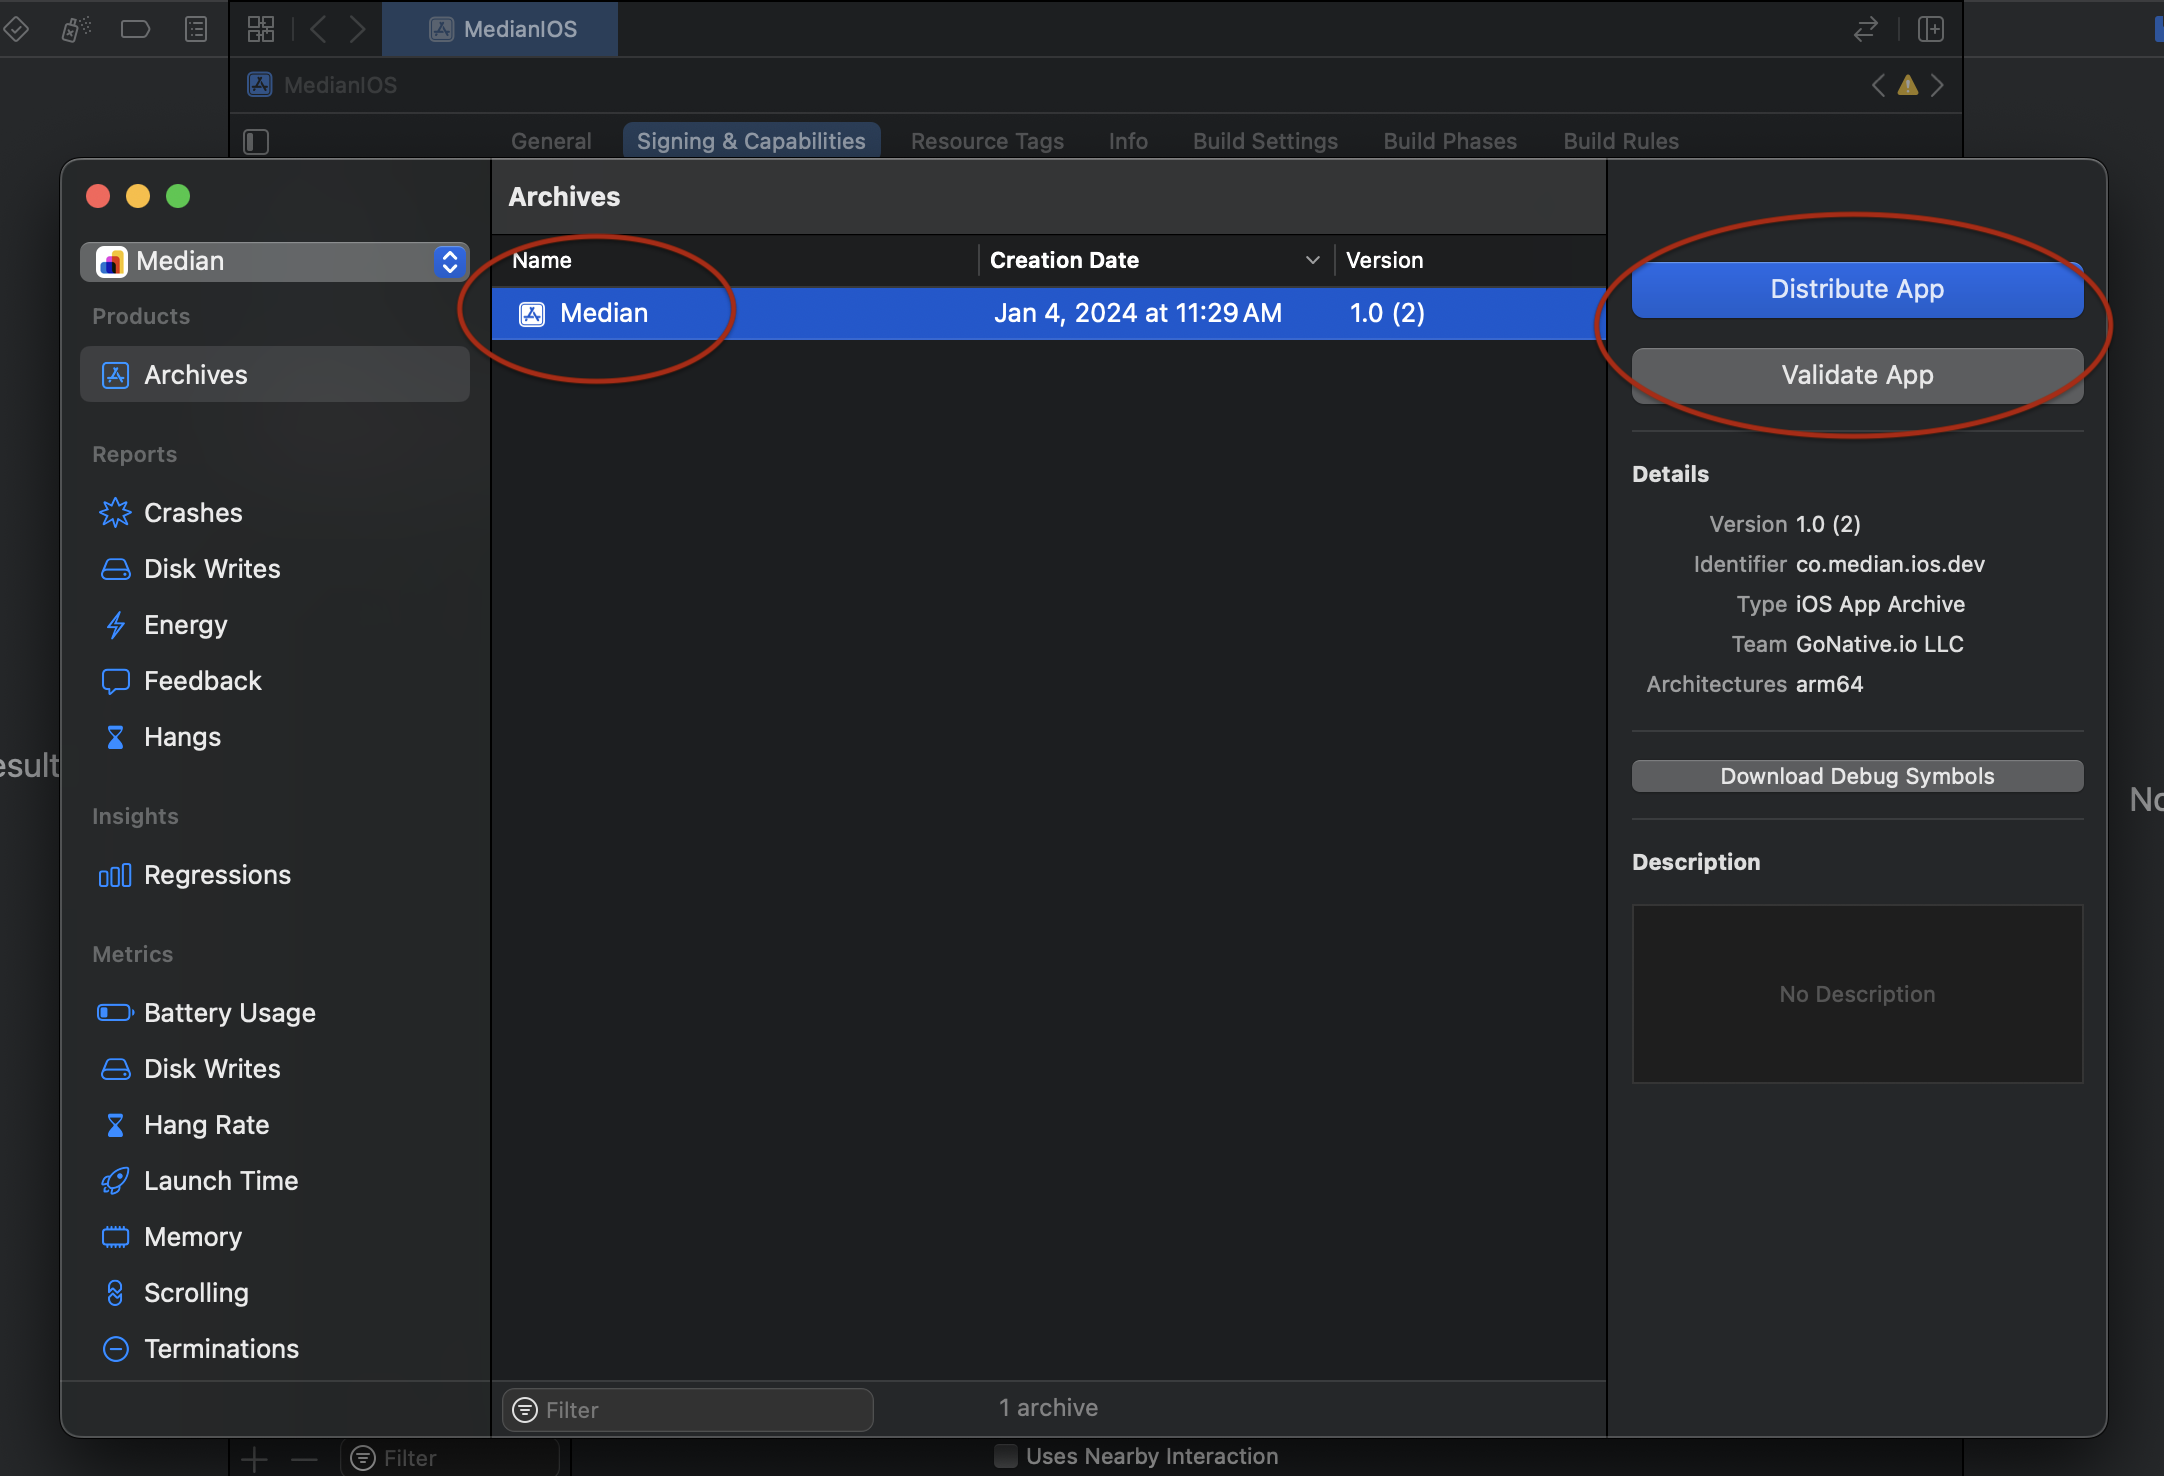Select the Median archive row
The height and width of the screenshot is (1476, 2164).
tap(1048, 313)
